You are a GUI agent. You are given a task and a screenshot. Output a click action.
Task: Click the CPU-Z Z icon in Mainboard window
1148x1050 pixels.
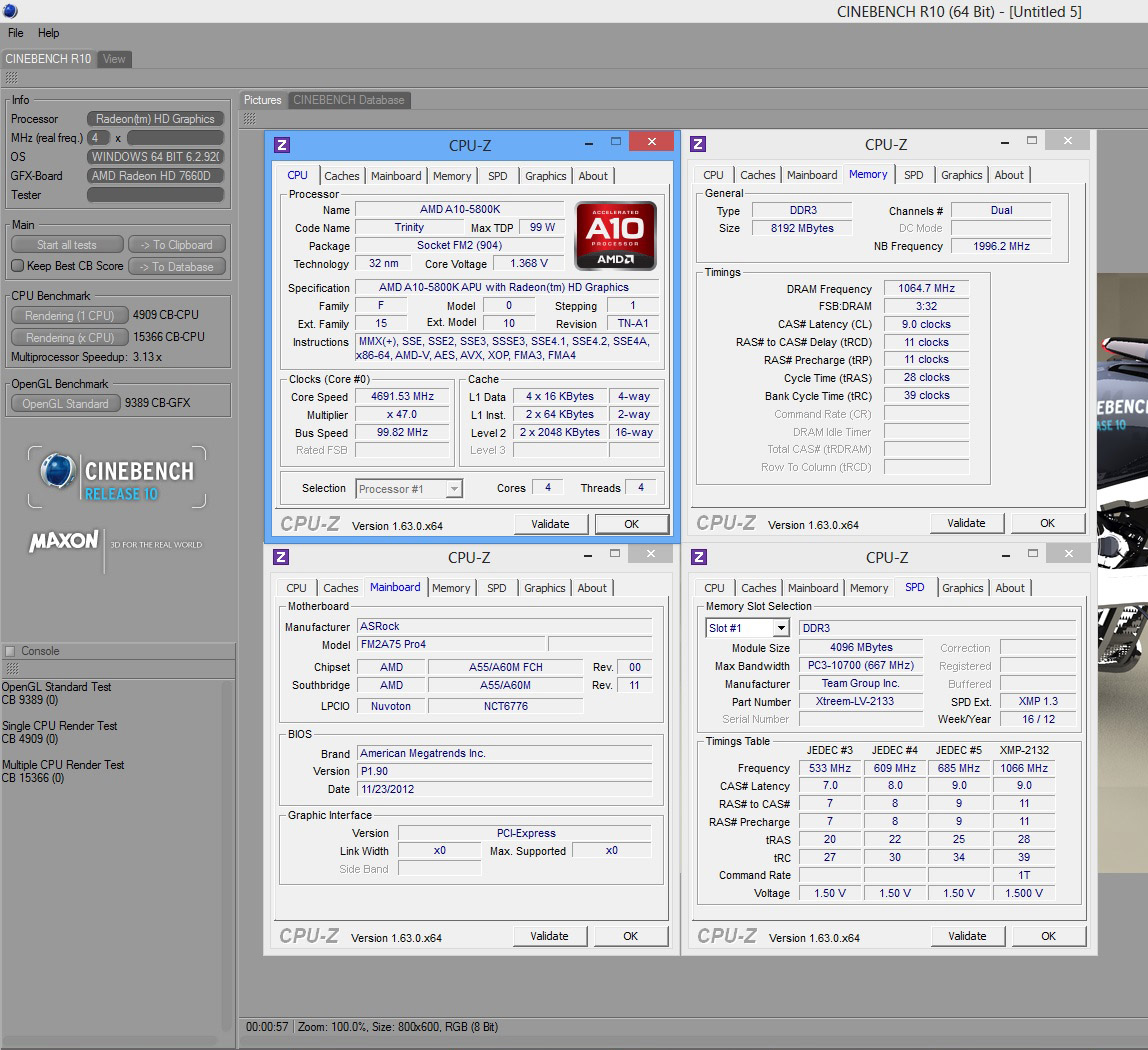click(x=280, y=556)
